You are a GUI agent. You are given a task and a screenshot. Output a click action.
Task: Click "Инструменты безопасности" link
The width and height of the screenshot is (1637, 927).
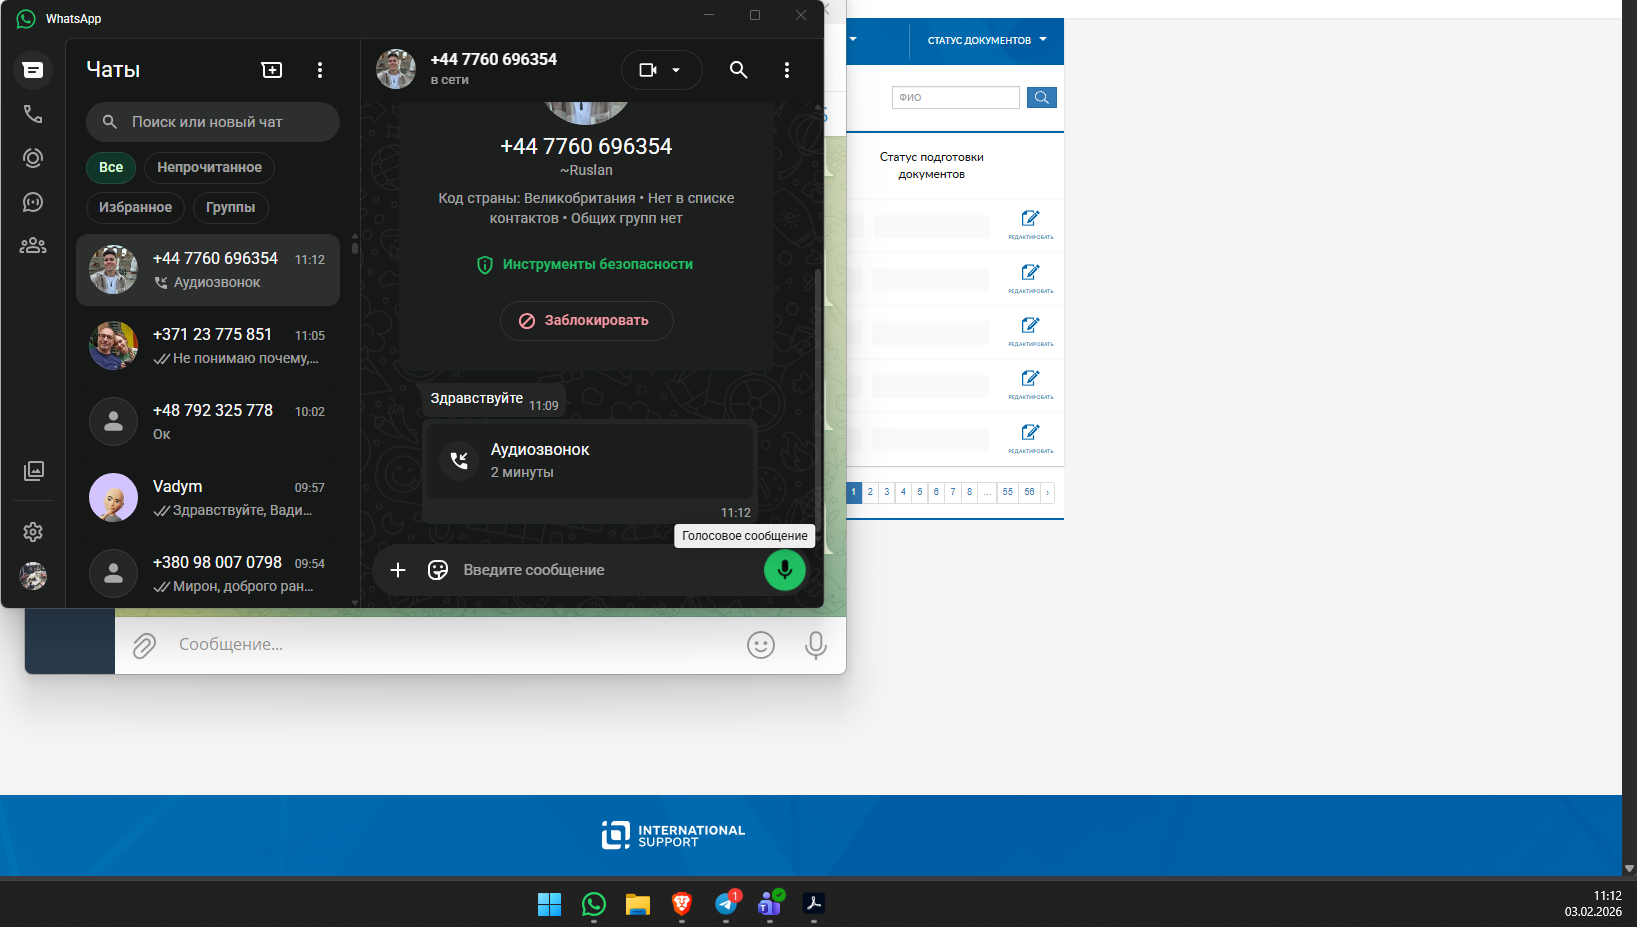(585, 265)
